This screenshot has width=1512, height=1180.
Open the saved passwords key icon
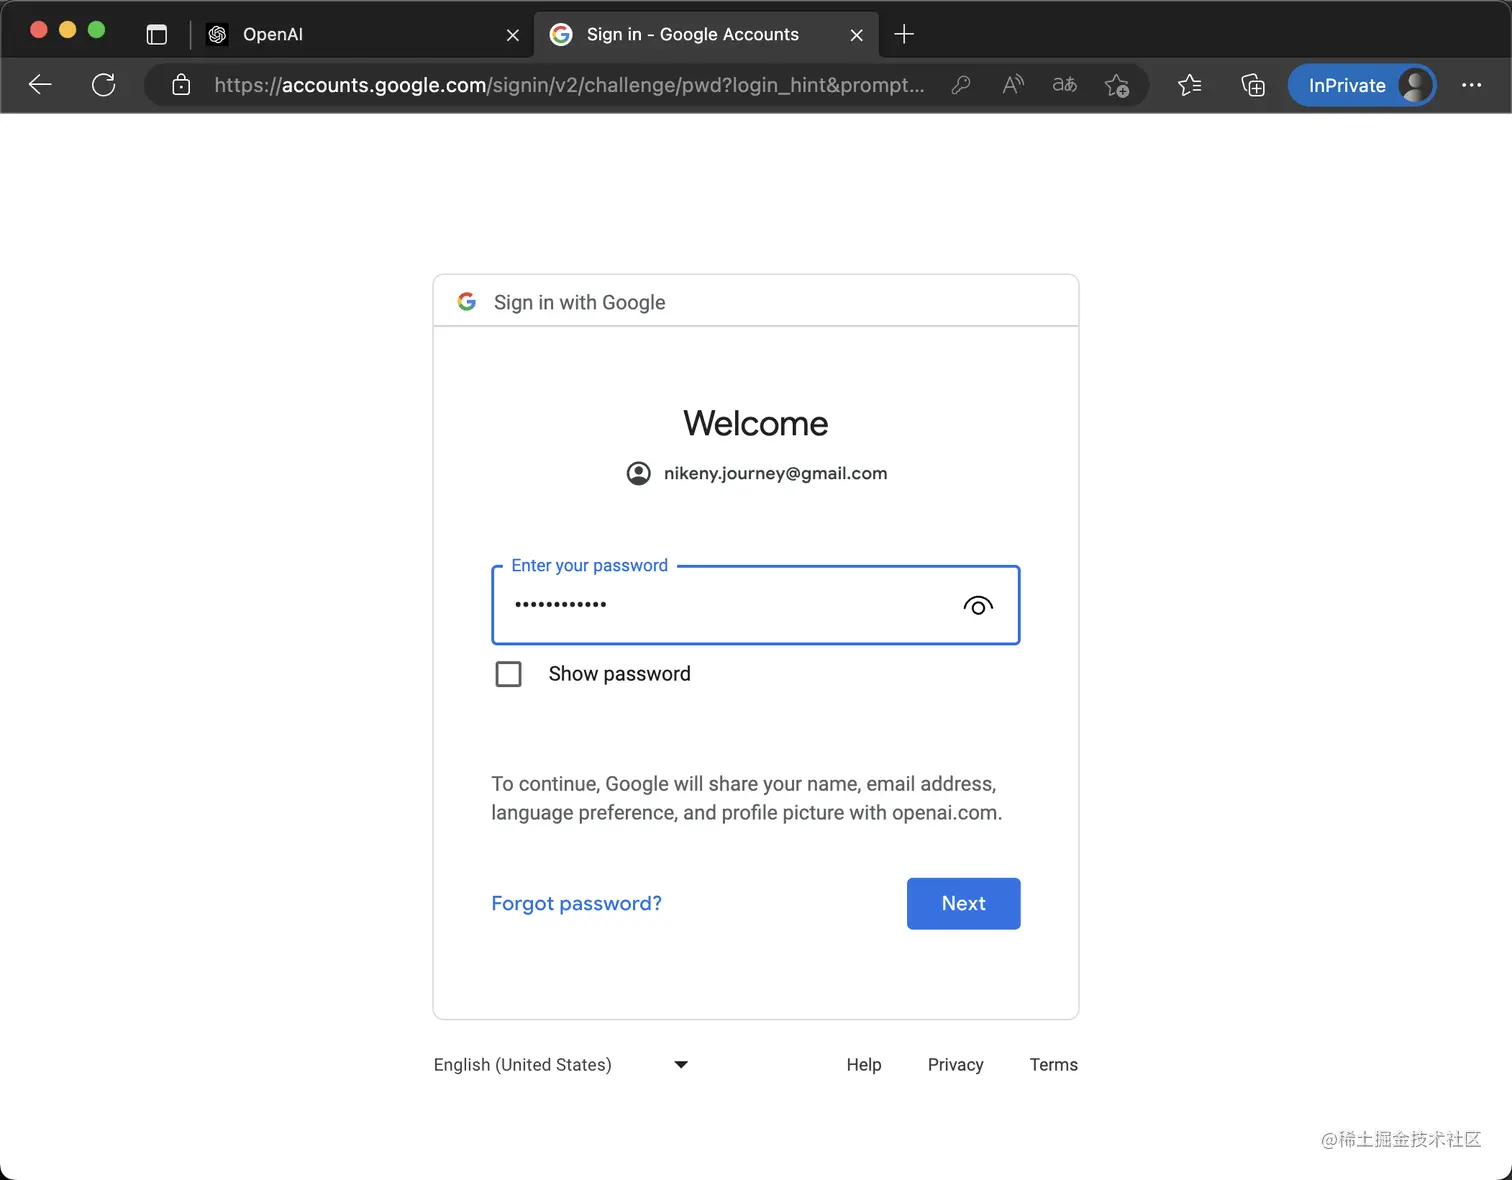coord(961,85)
